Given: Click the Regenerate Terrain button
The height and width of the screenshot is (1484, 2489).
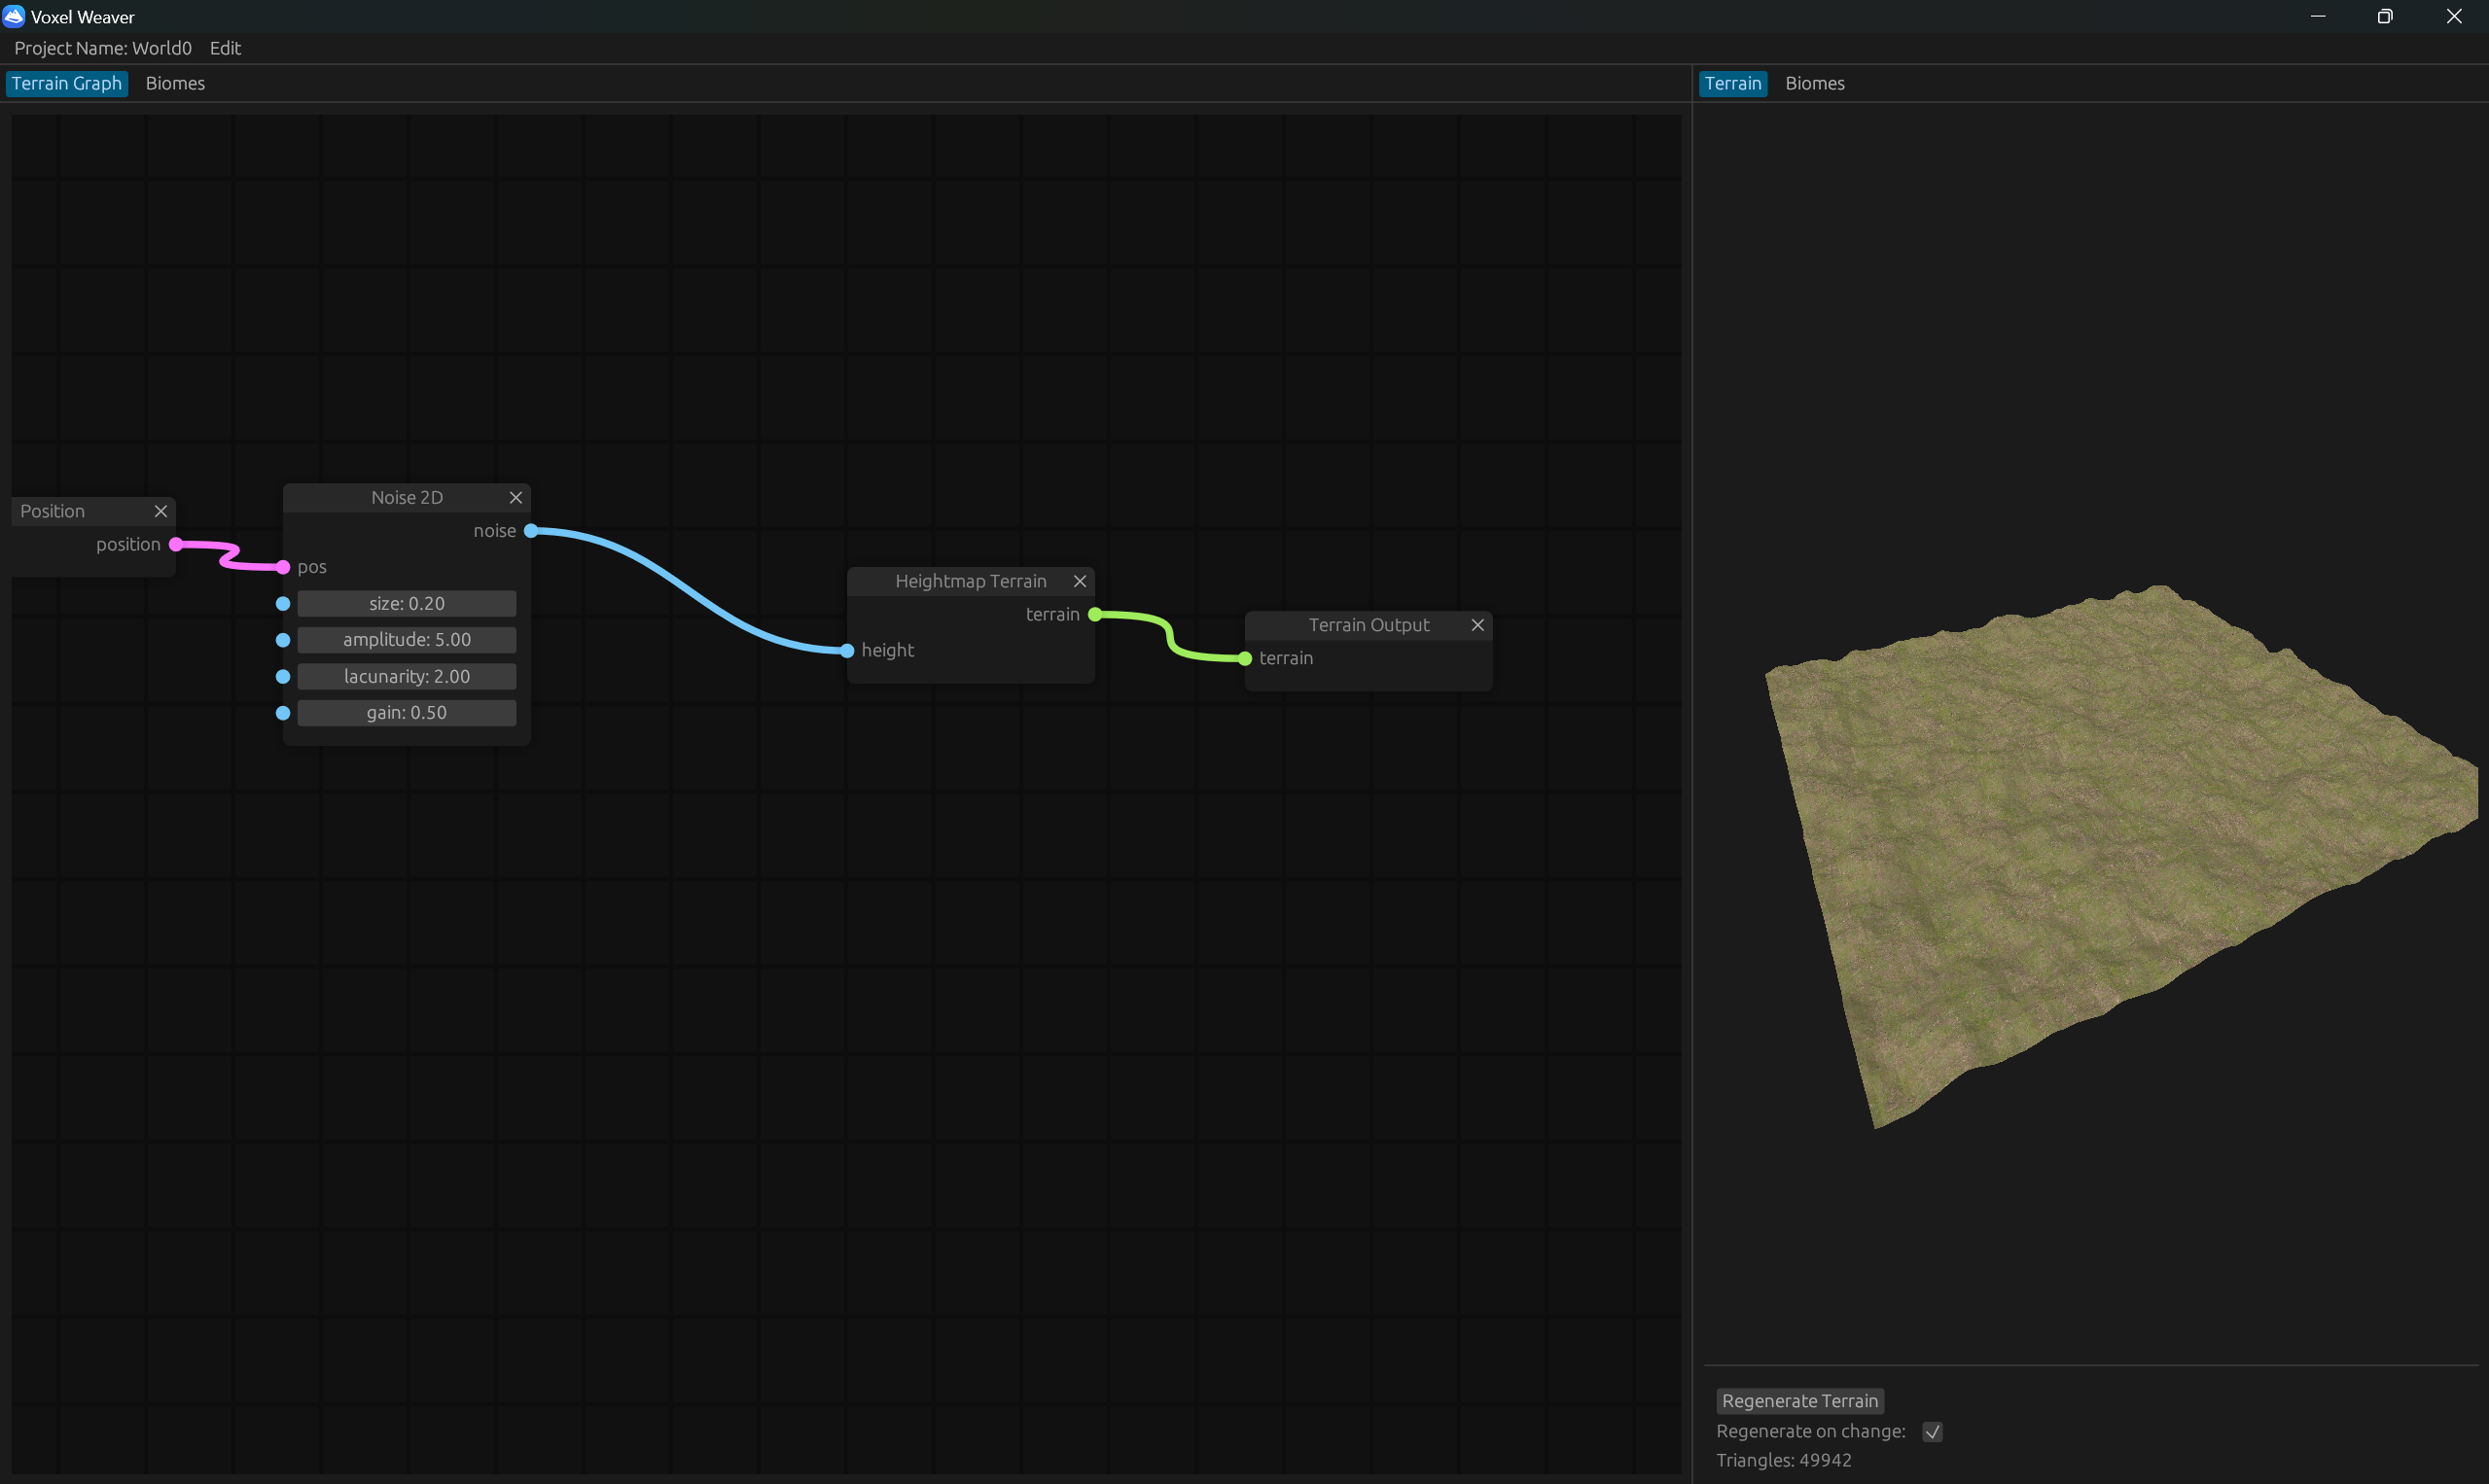Looking at the screenshot, I should tap(1800, 1401).
